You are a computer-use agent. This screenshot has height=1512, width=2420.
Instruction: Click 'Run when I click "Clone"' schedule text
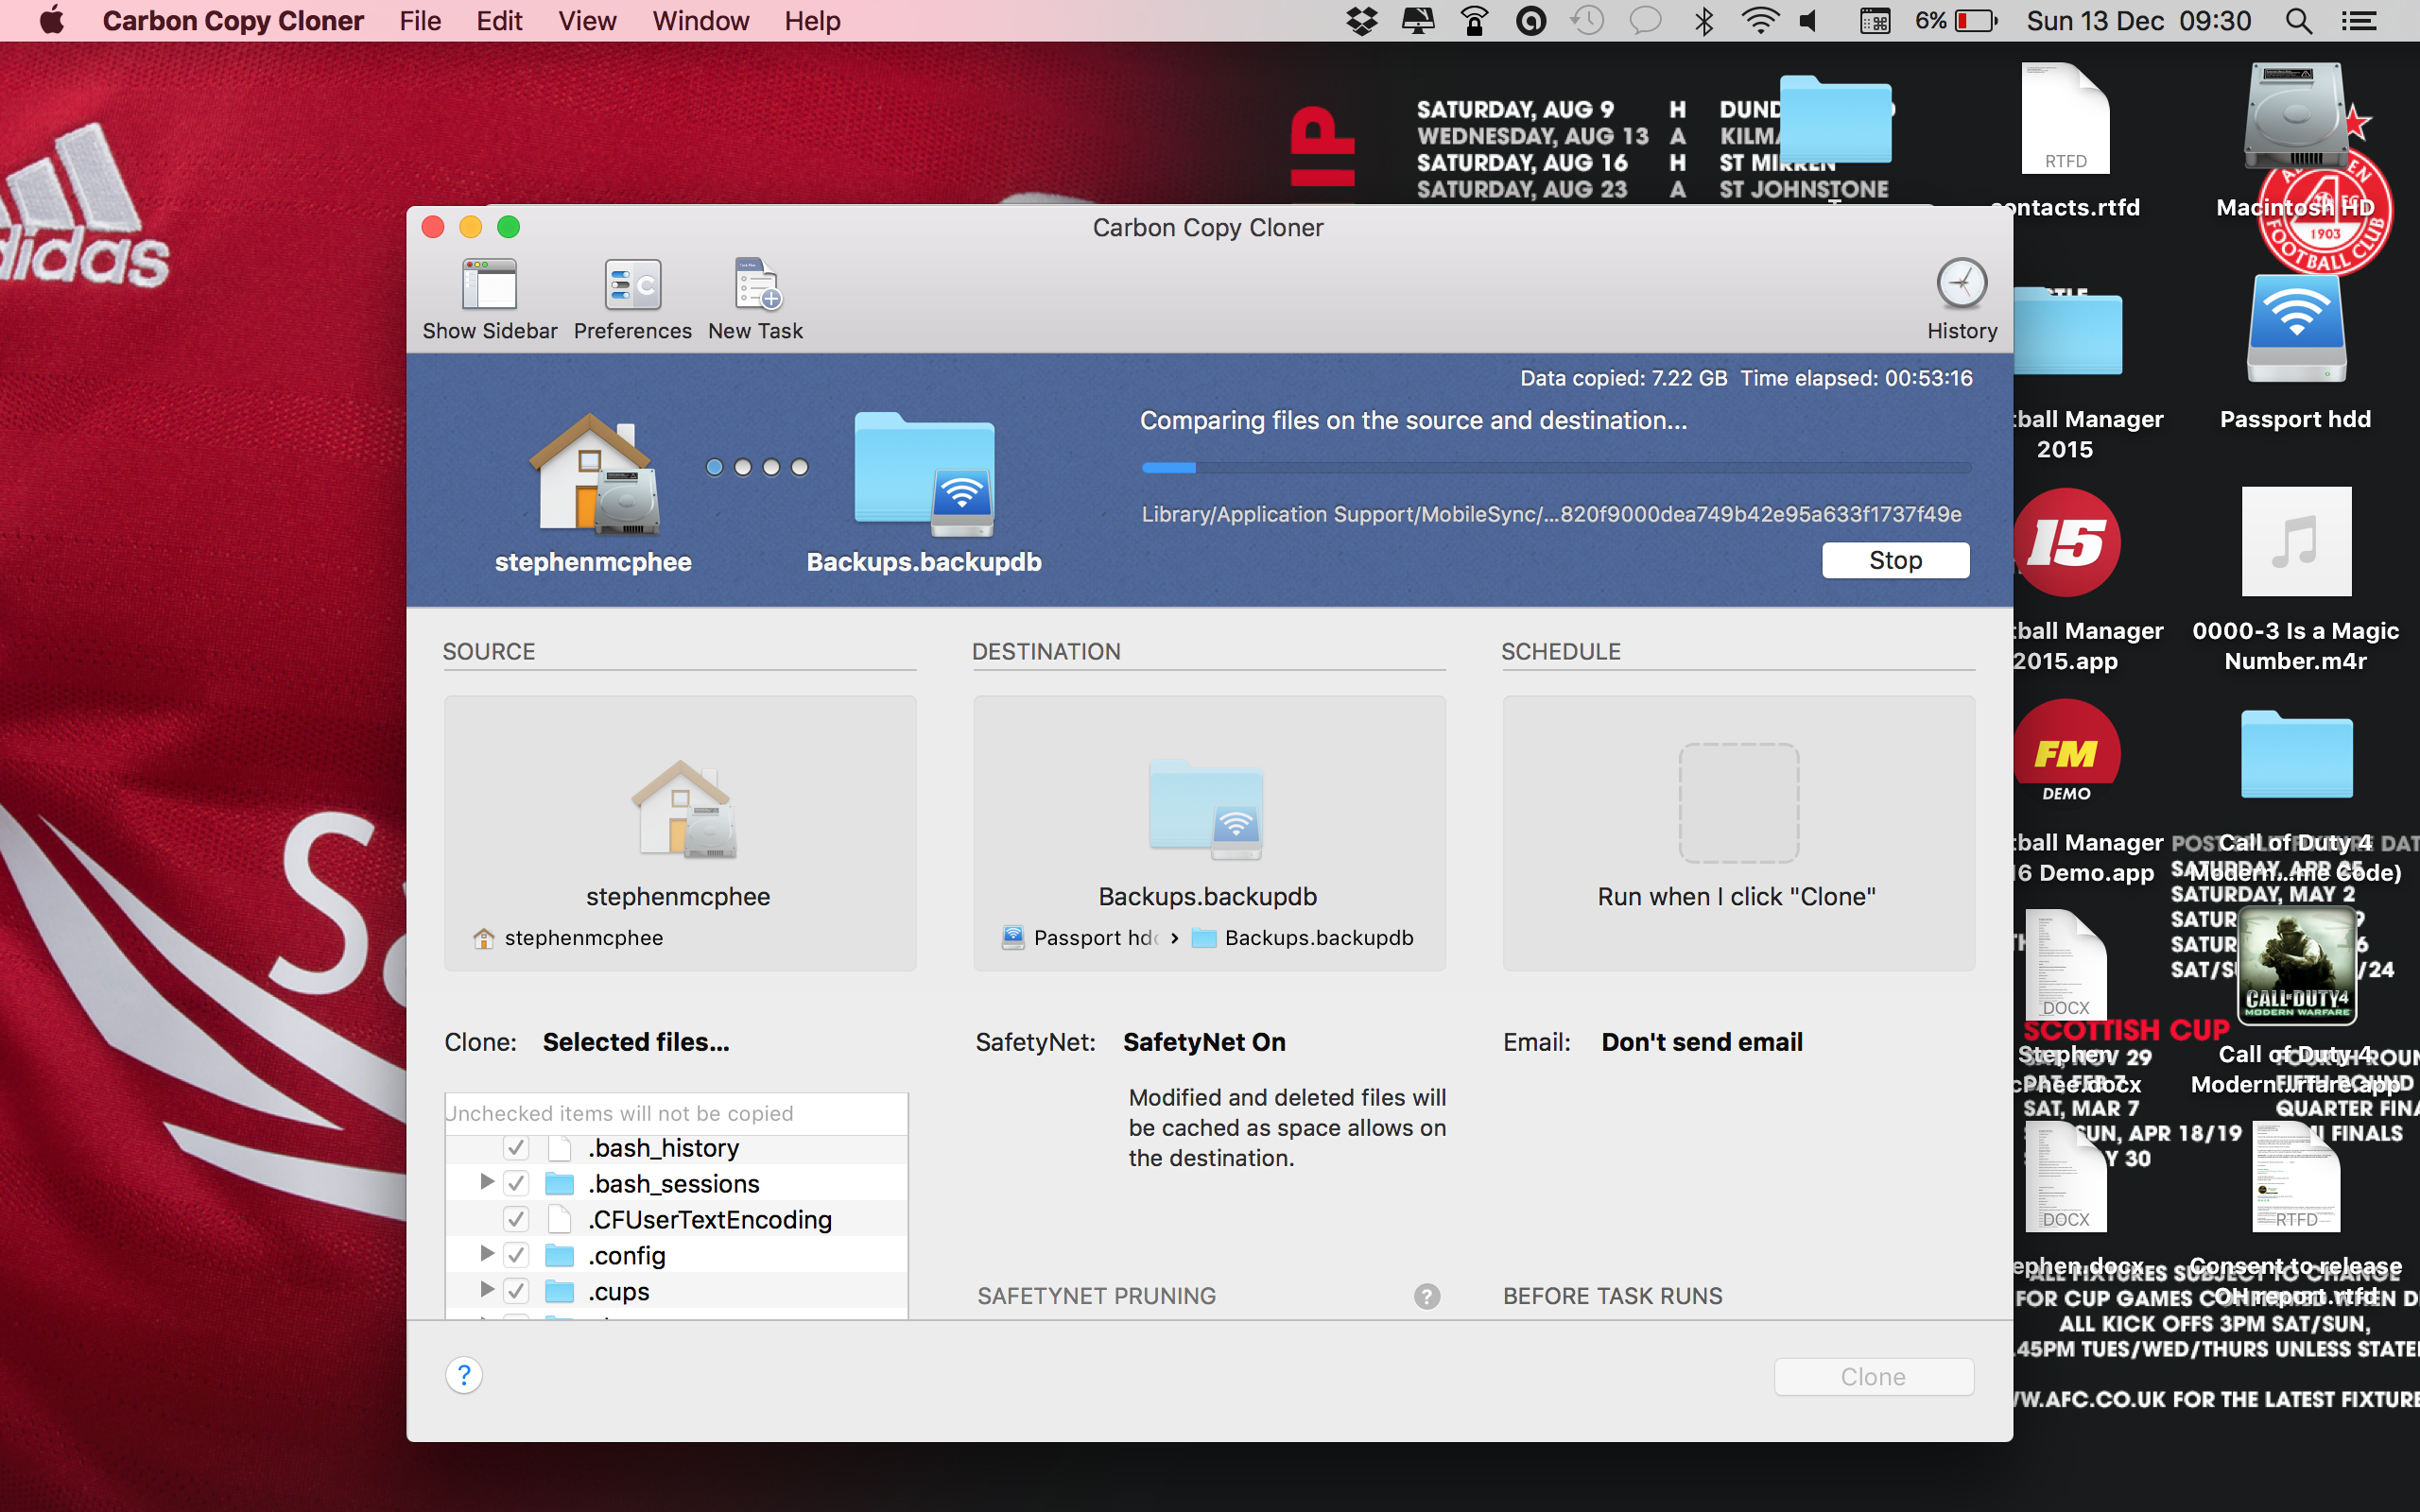click(1736, 897)
